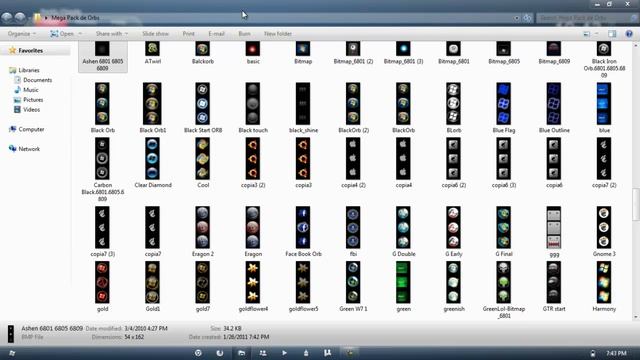Select the GTR start orb icon
The width and height of the screenshot is (640, 360).
(x=554, y=282)
